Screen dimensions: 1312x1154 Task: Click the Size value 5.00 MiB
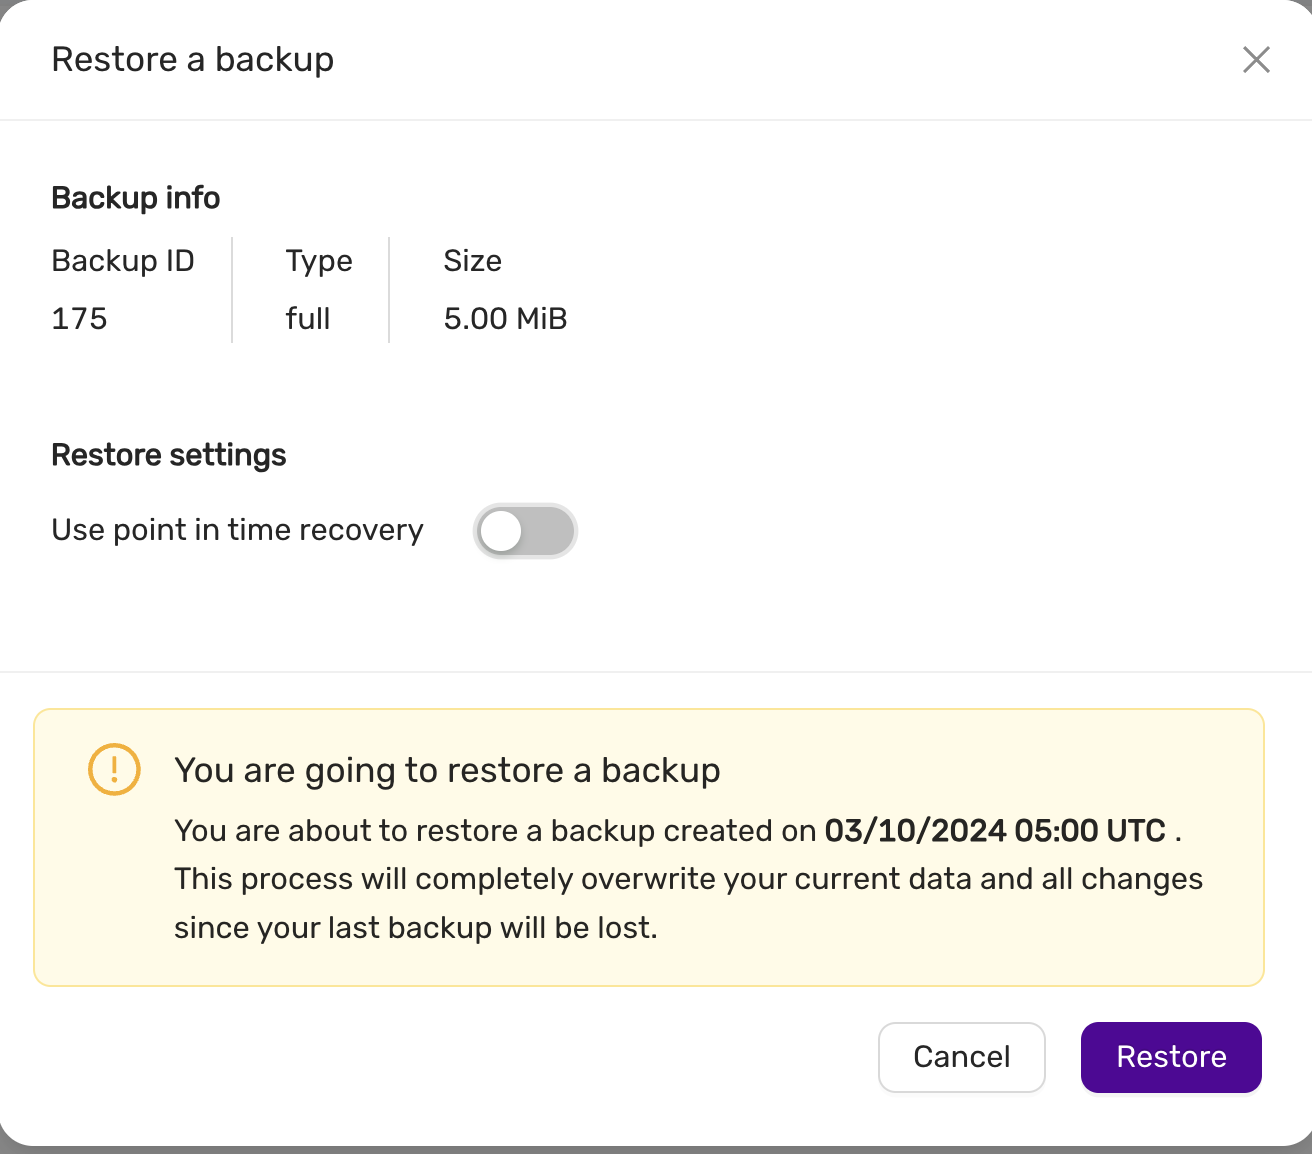(505, 318)
